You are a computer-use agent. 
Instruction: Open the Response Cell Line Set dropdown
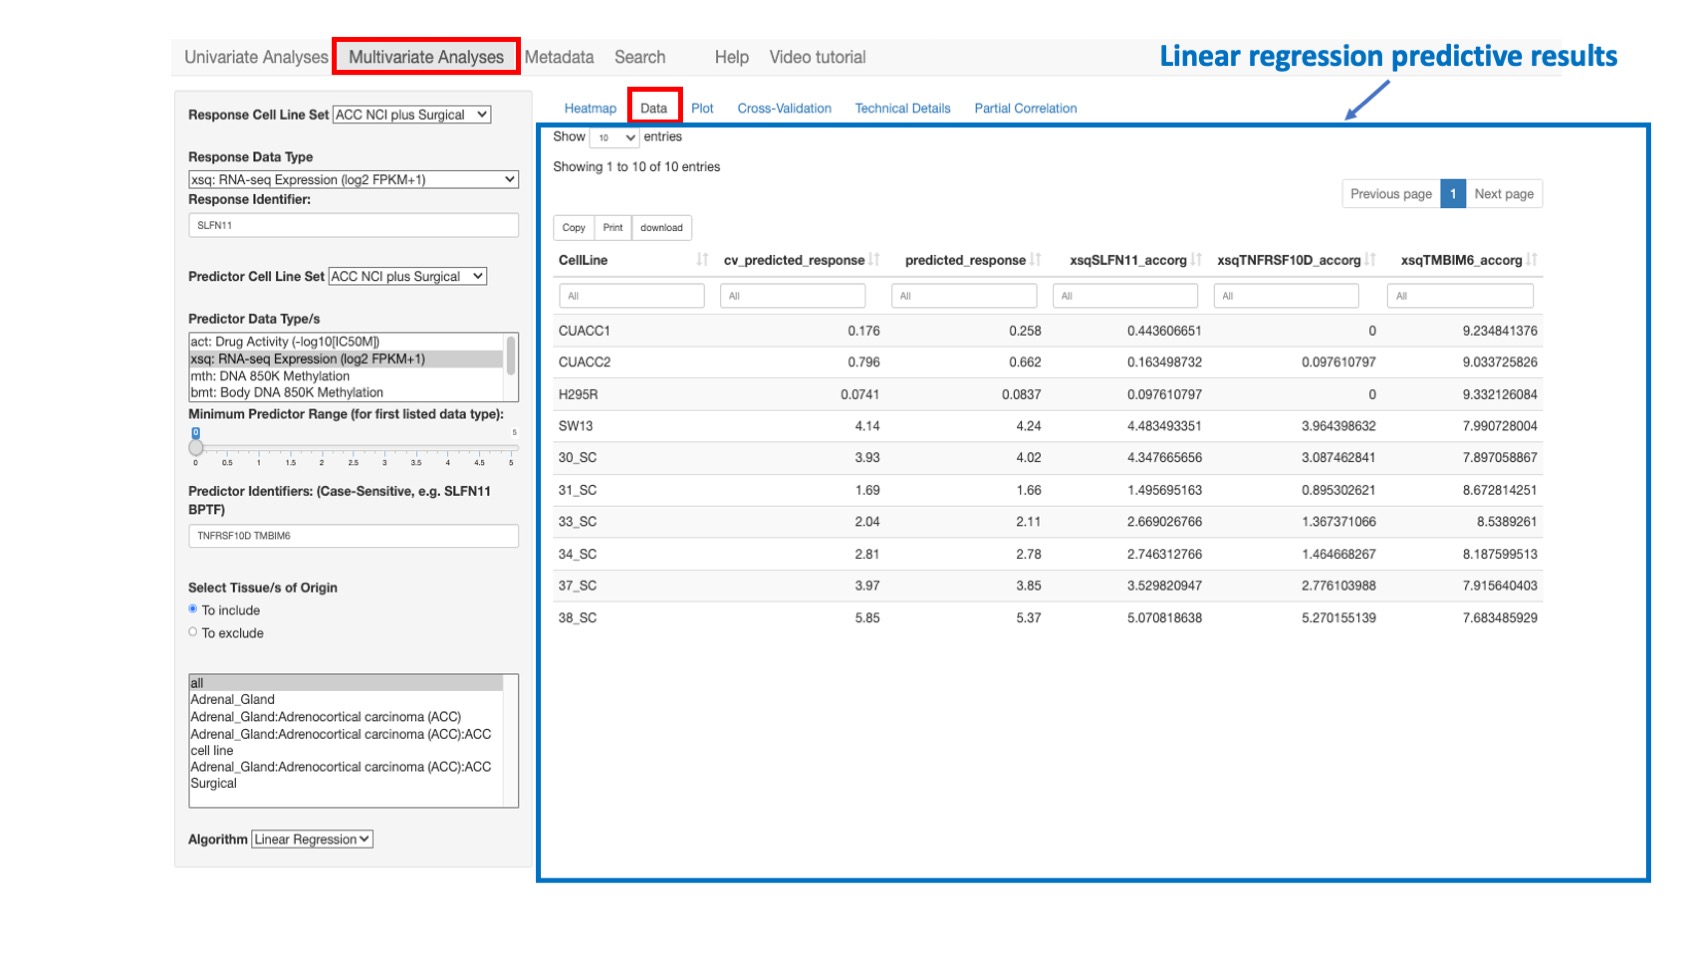tap(412, 114)
